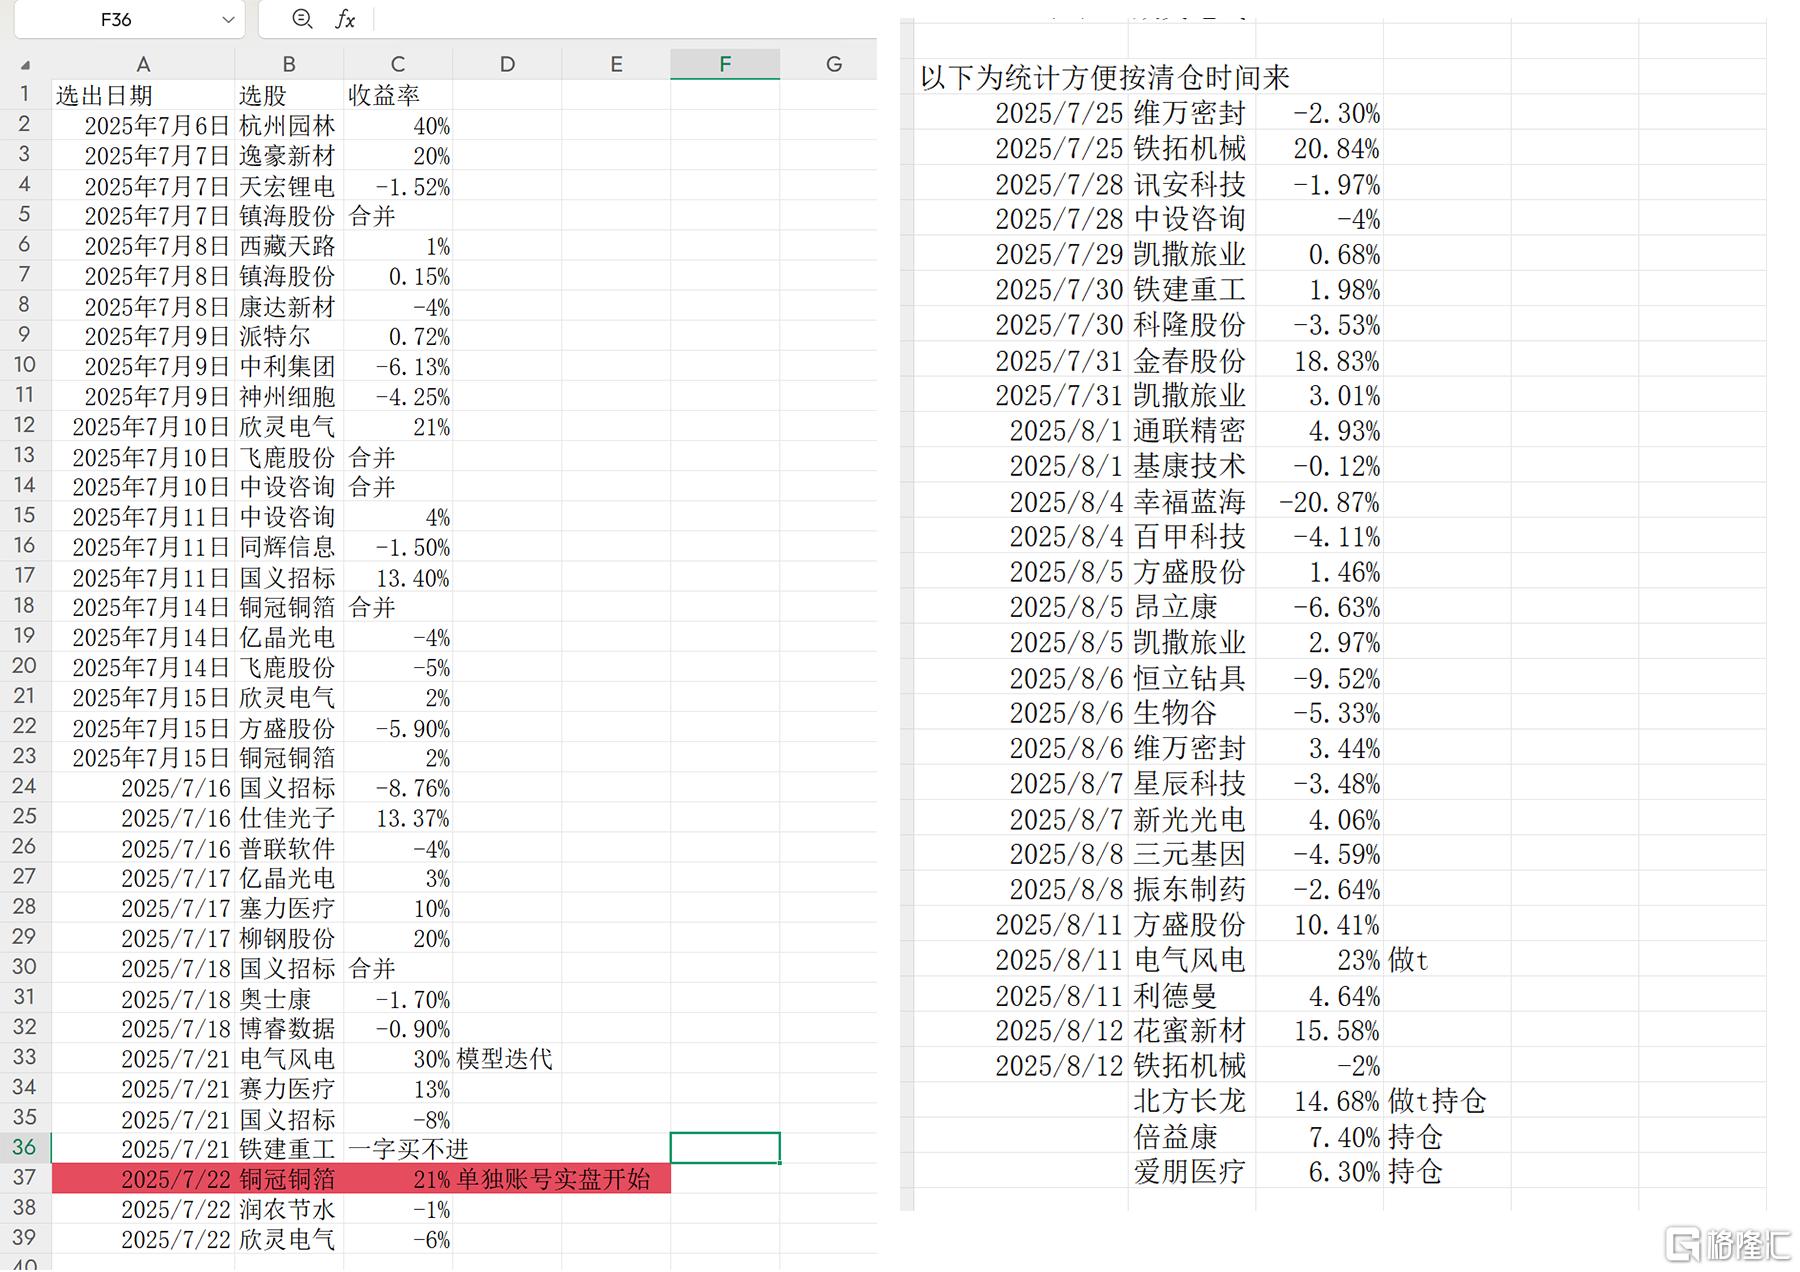Click the 以下为统计方便按清仓时间来 heading
The height and width of the screenshot is (1272, 1800).
[1105, 77]
